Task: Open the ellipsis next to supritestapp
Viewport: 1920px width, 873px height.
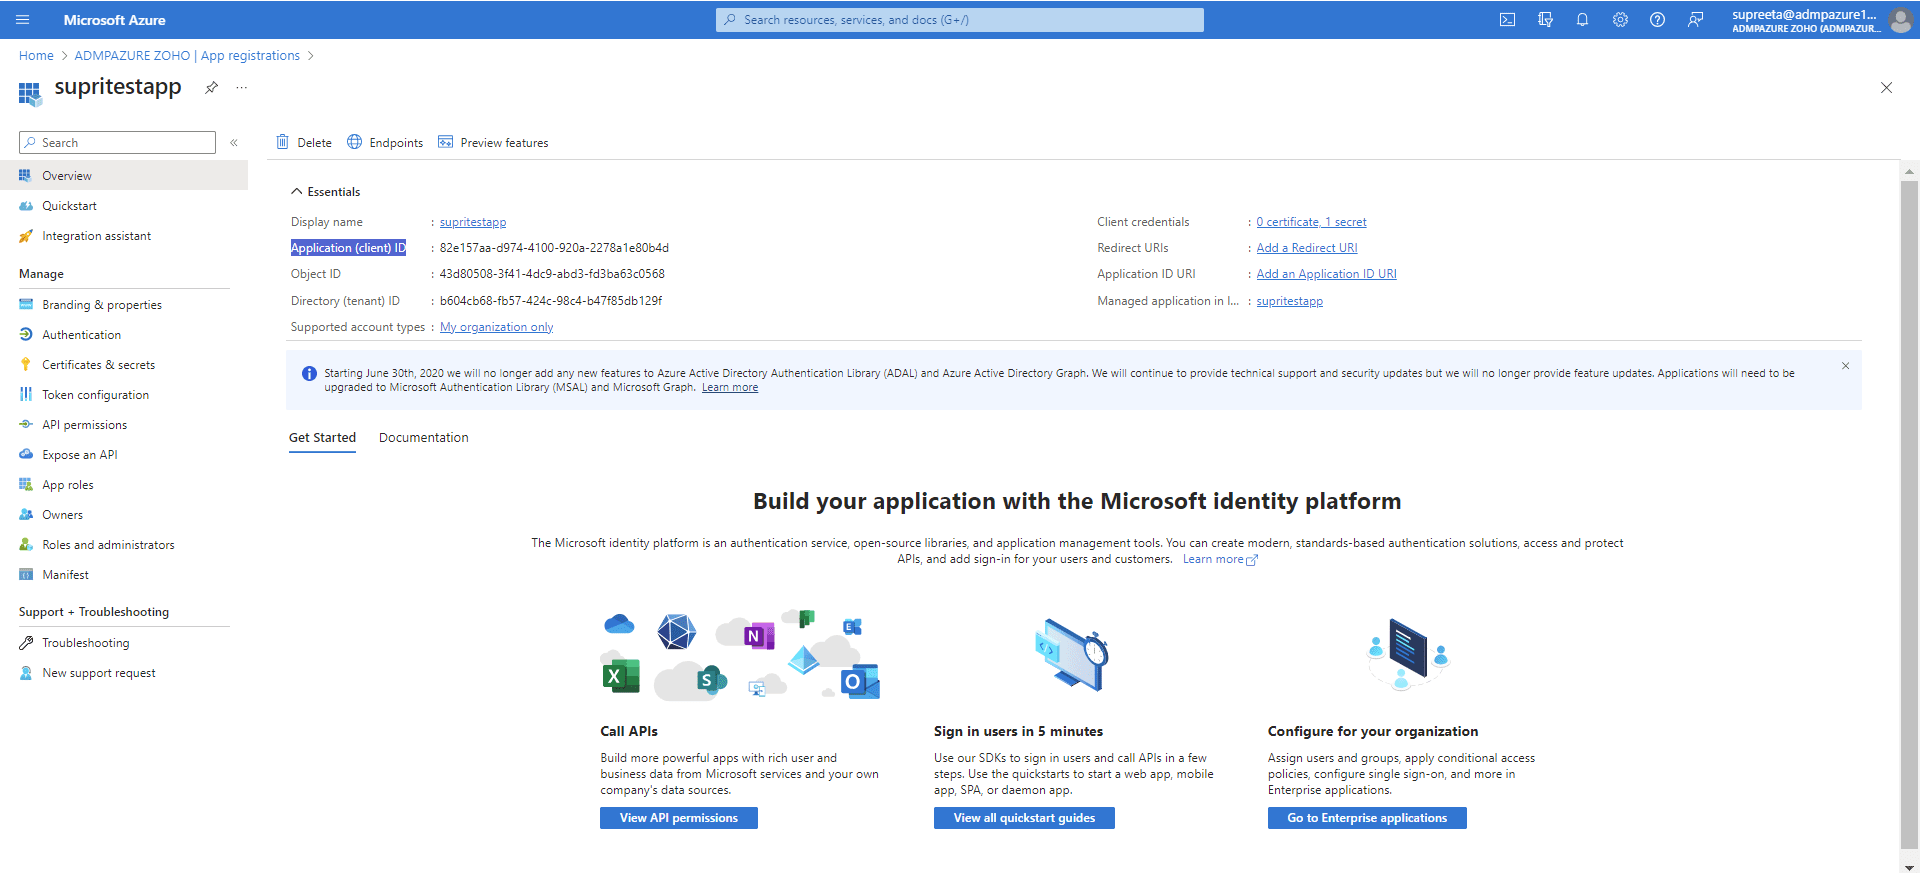Action: coord(241,88)
